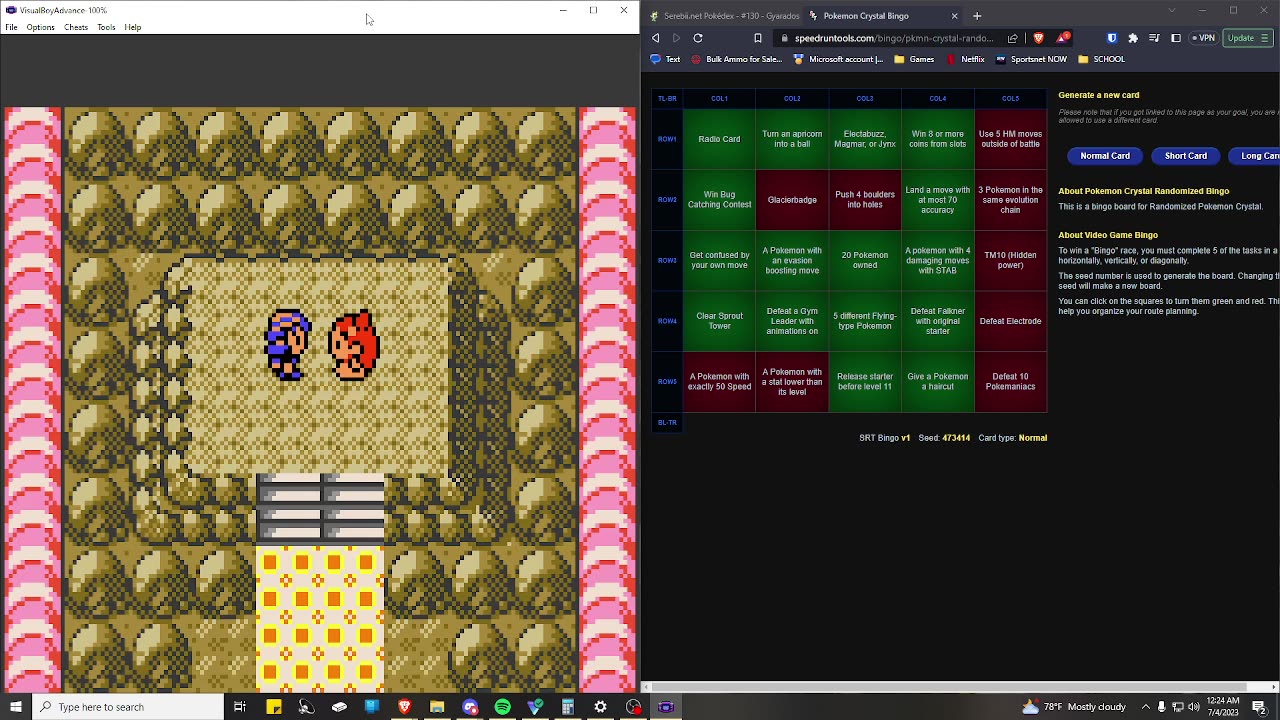Open Sticky Notes from the taskbar
Image resolution: width=1280 pixels, height=720 pixels.
[x=274, y=707]
